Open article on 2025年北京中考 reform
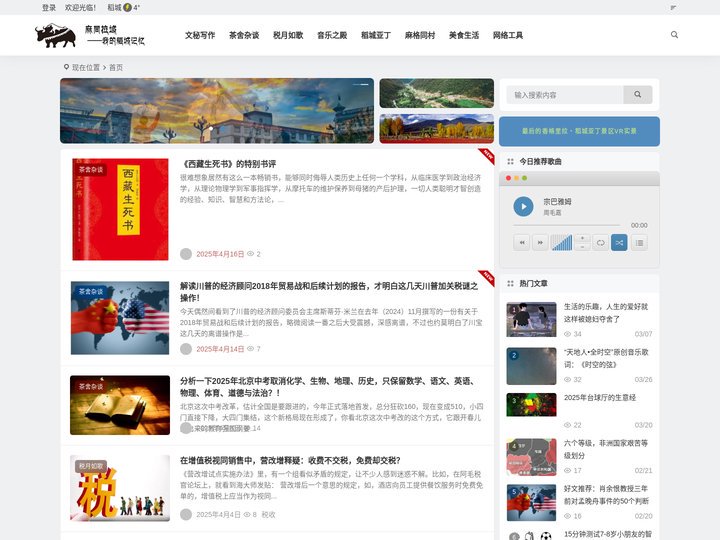 [x=327, y=387]
